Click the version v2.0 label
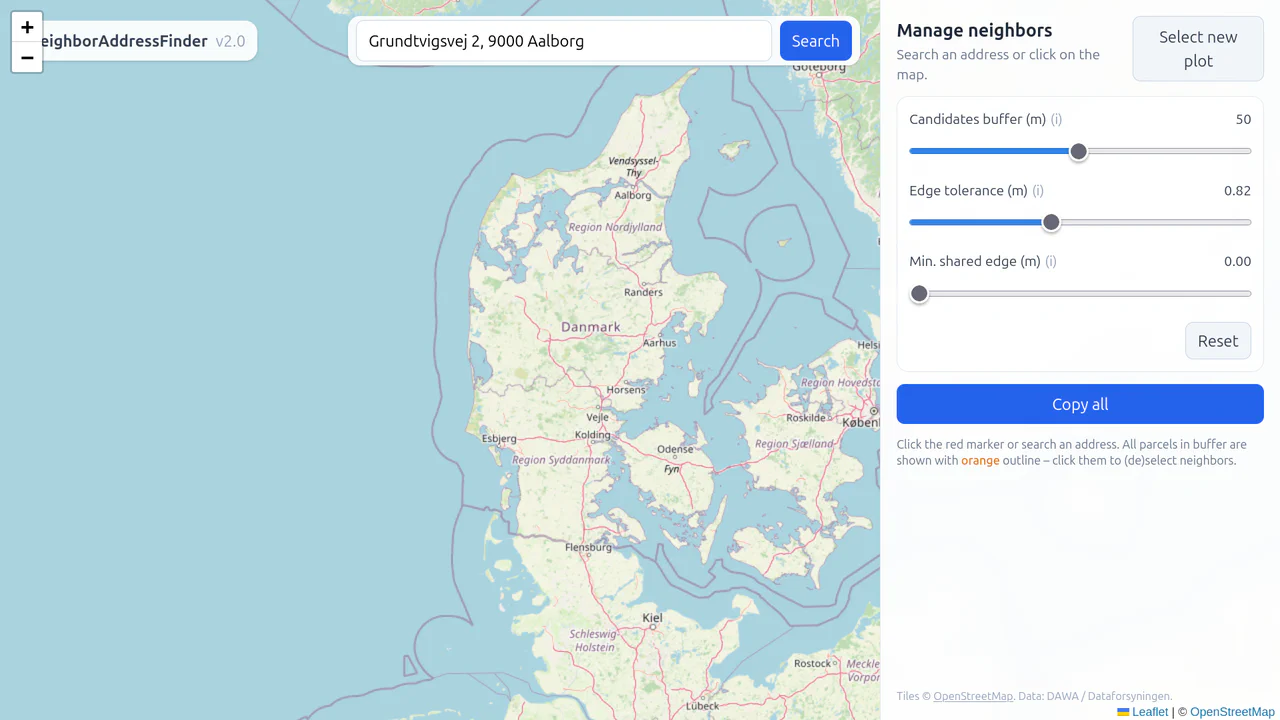 (230, 41)
